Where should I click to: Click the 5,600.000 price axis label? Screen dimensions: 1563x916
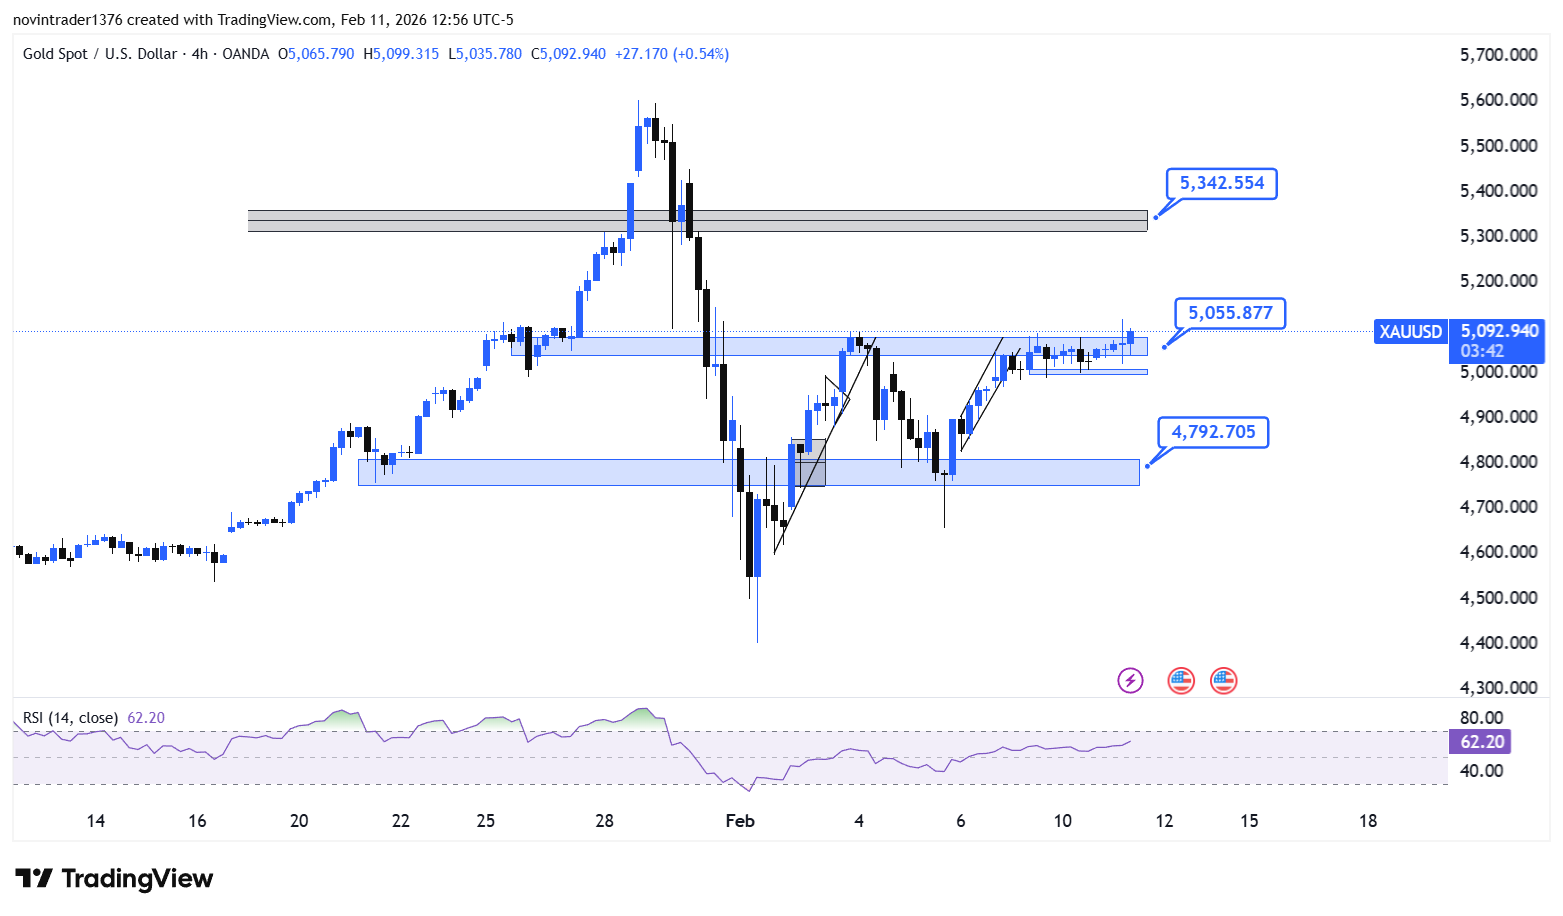(x=1499, y=100)
